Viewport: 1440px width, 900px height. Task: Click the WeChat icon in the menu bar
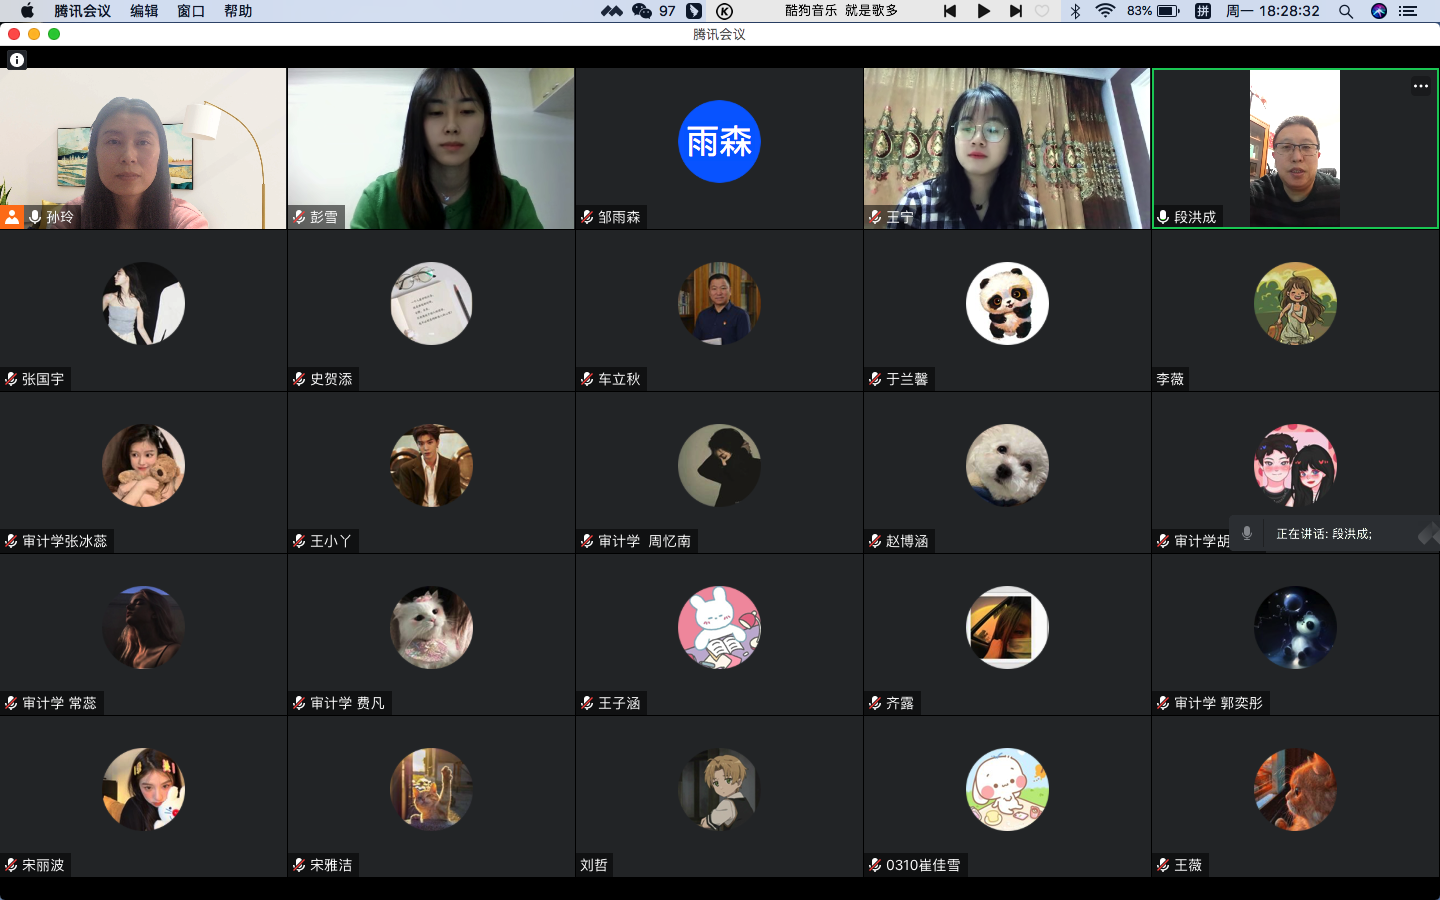click(642, 11)
